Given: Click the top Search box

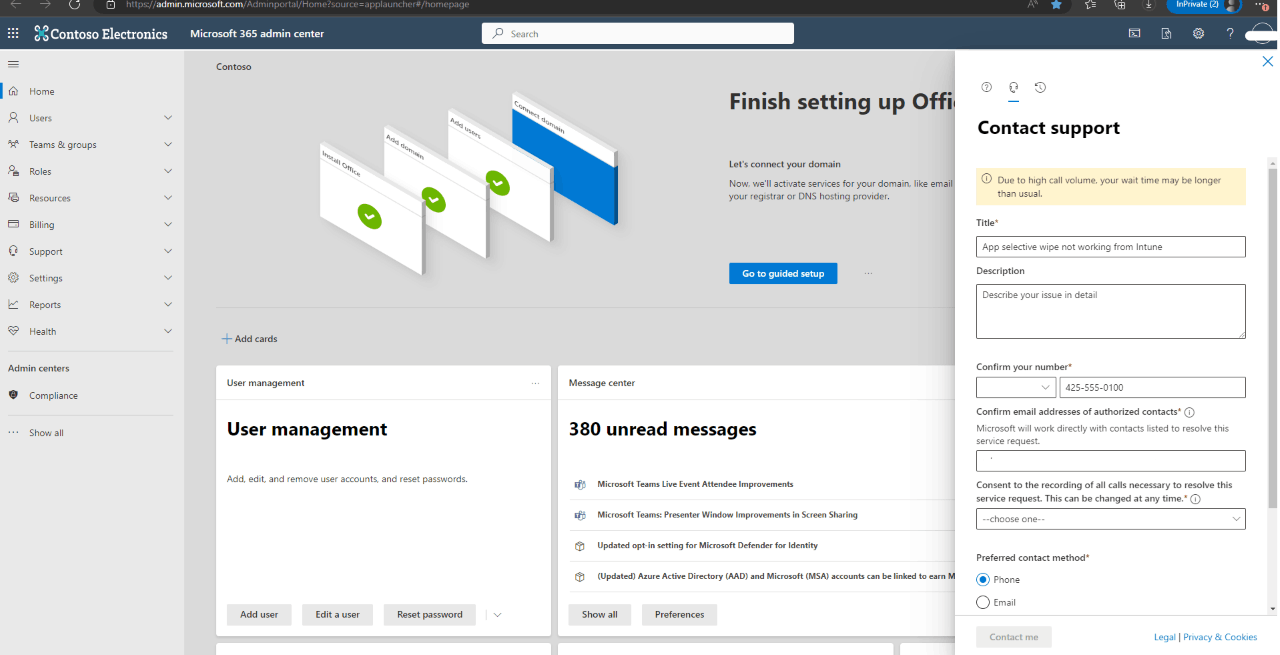Looking at the screenshot, I should [638, 33].
